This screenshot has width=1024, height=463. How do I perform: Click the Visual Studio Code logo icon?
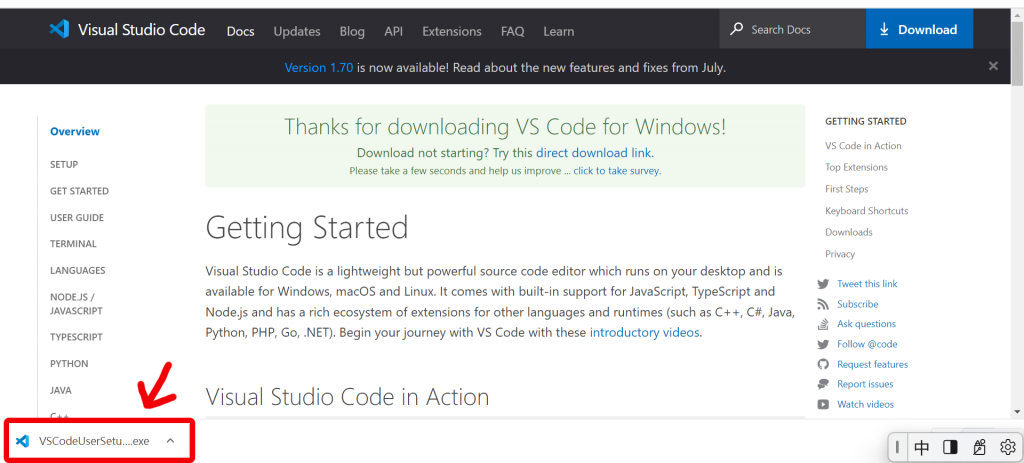click(x=59, y=29)
